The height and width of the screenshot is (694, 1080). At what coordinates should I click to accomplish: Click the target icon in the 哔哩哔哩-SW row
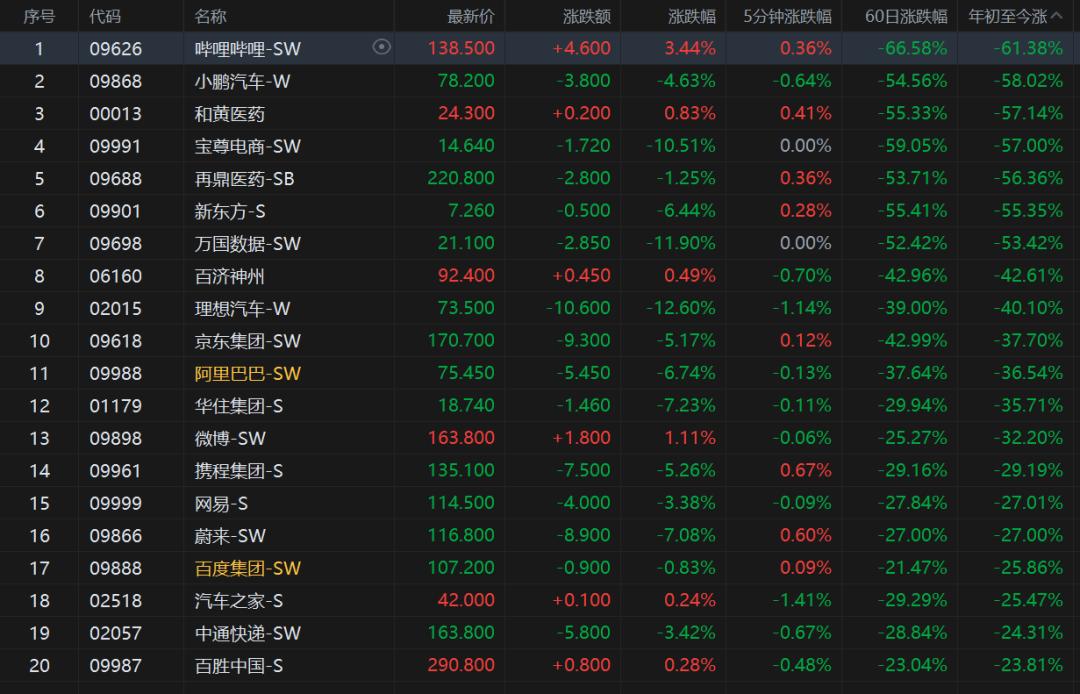point(382,47)
